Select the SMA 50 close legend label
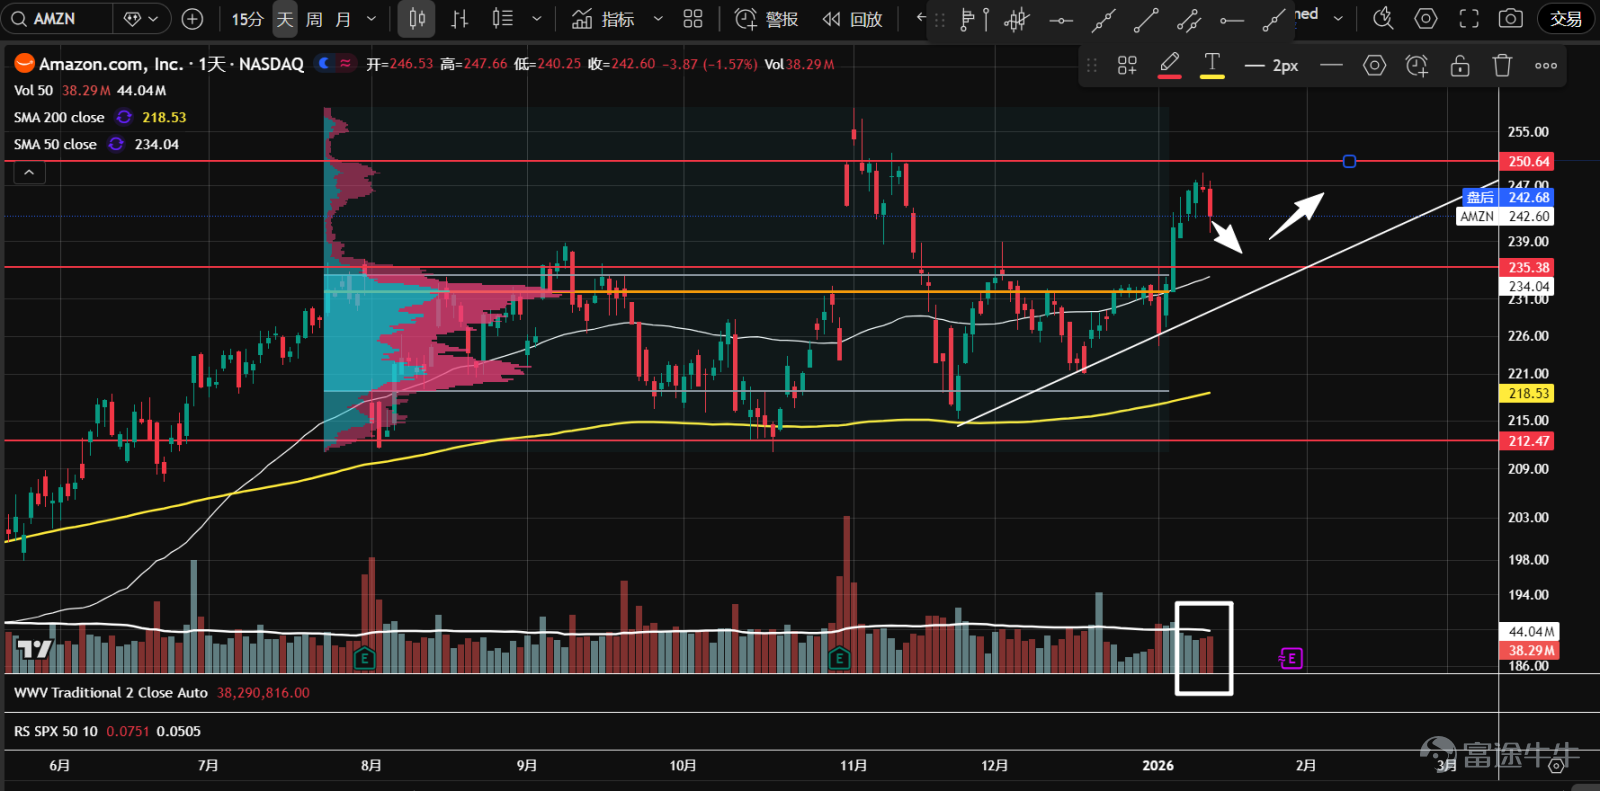The image size is (1600, 791). [x=55, y=144]
